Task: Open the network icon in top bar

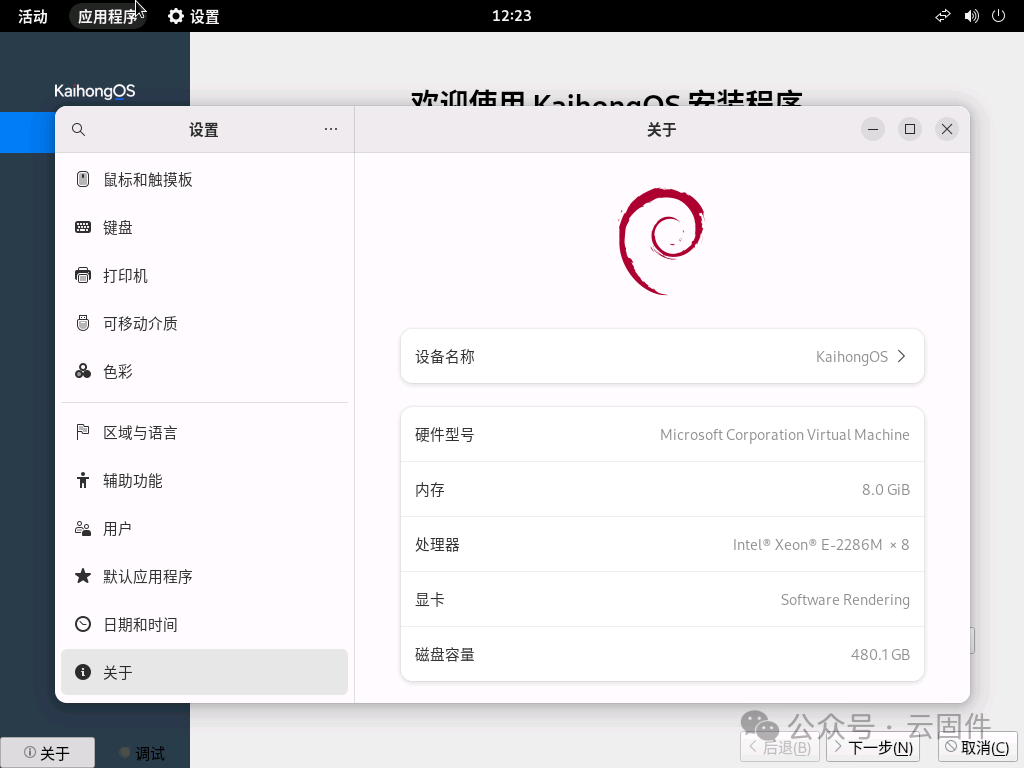Action: pos(943,16)
